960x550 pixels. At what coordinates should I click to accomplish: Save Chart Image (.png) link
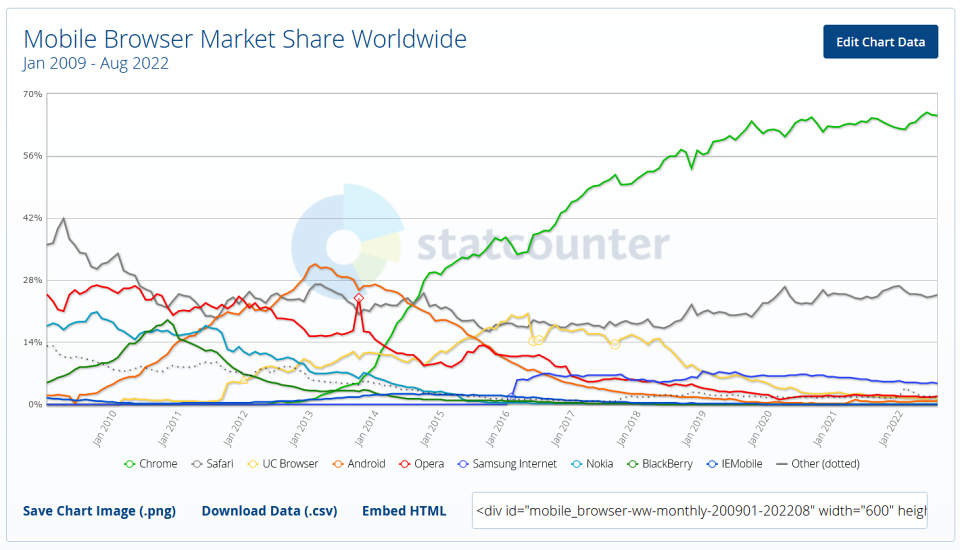tap(99, 511)
